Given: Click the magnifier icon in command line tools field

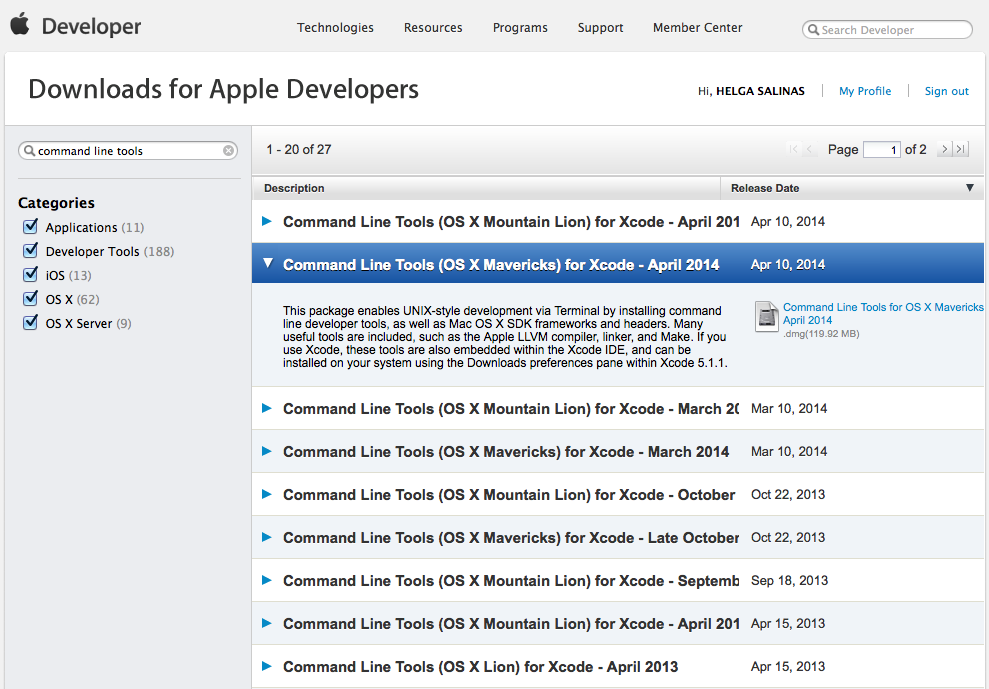Looking at the screenshot, I should (29, 151).
